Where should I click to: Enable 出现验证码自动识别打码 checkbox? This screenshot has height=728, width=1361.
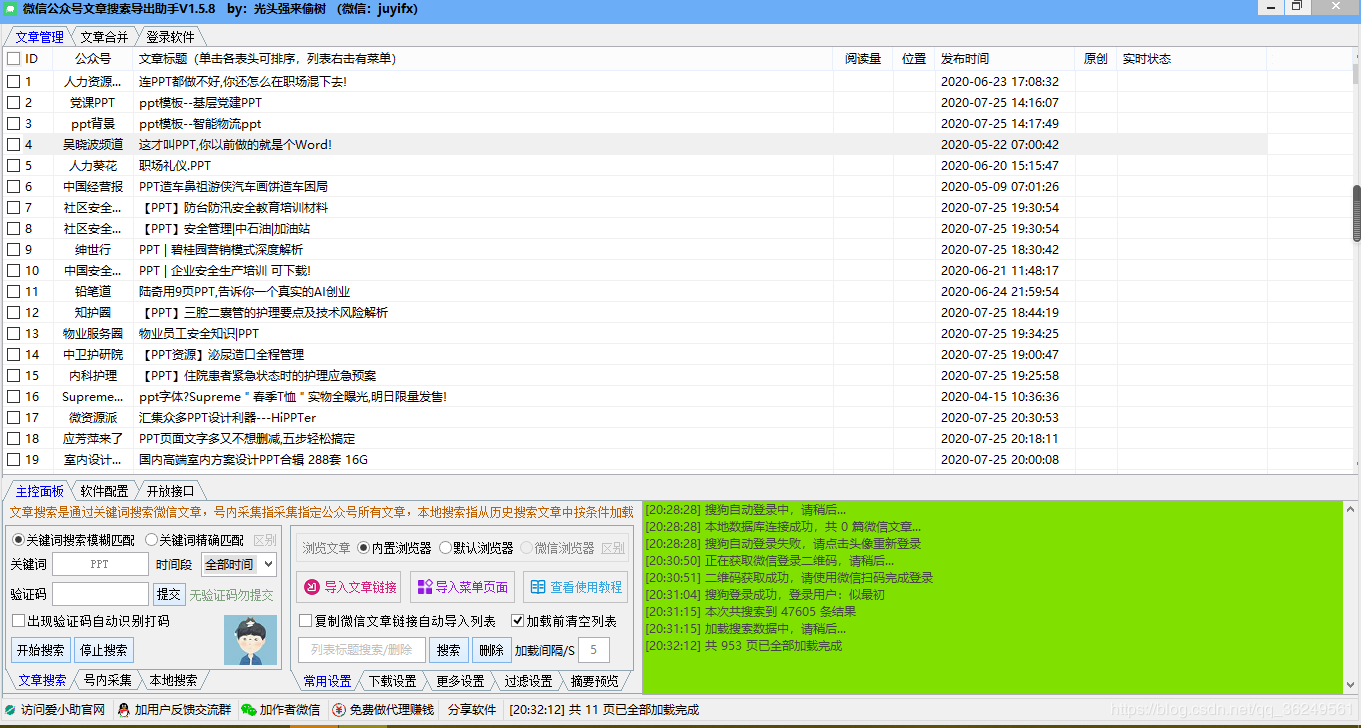[x=19, y=621]
